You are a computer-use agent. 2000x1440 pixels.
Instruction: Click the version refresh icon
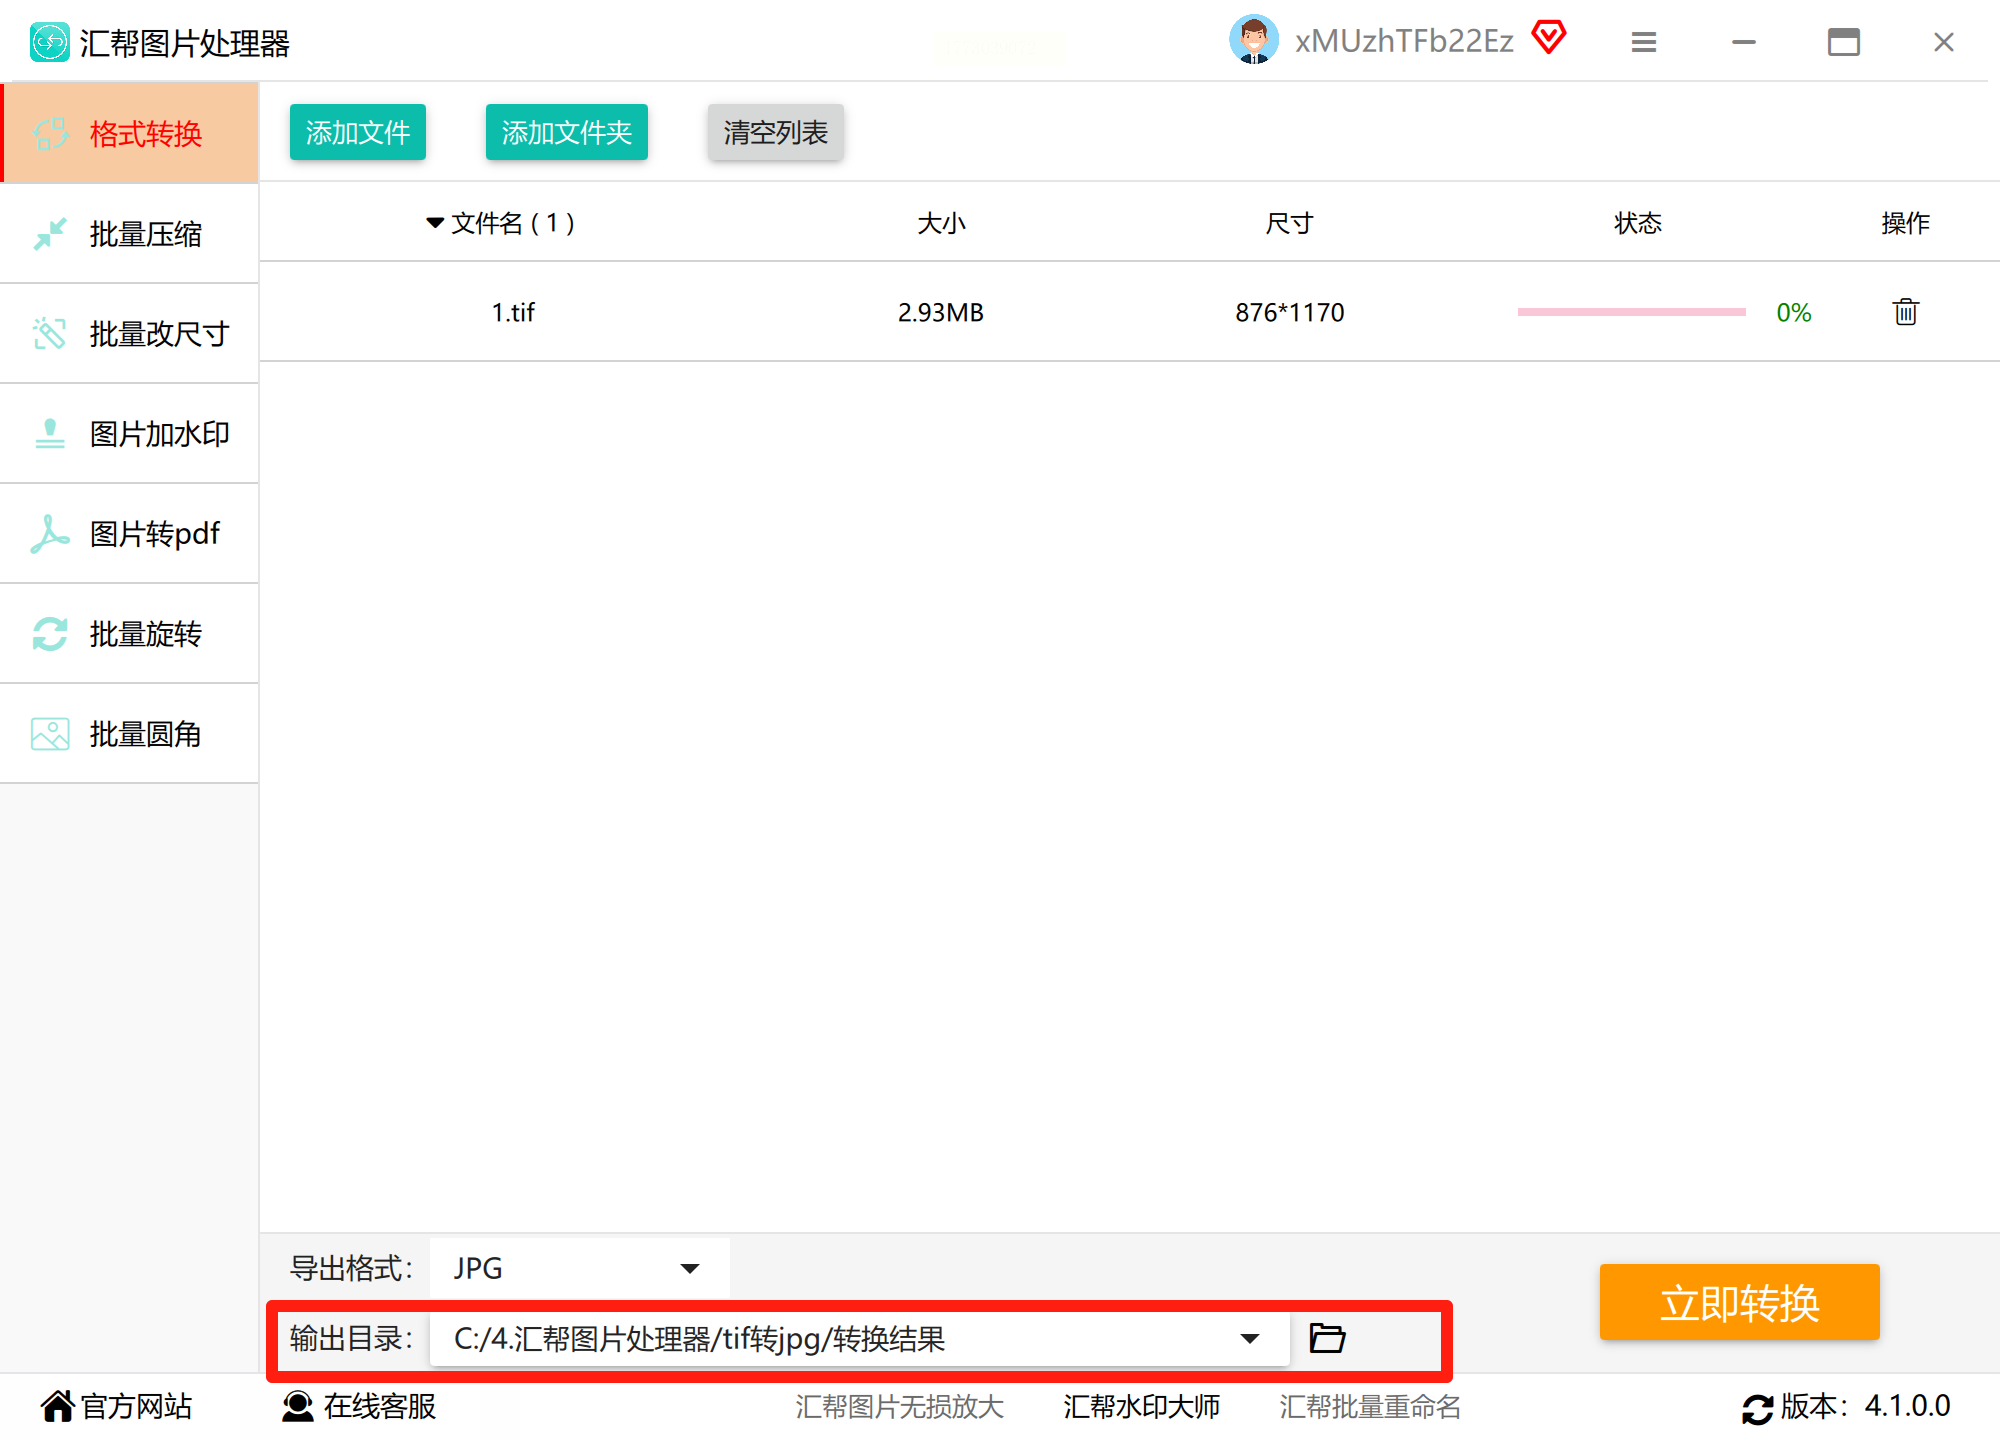[x=1757, y=1408]
